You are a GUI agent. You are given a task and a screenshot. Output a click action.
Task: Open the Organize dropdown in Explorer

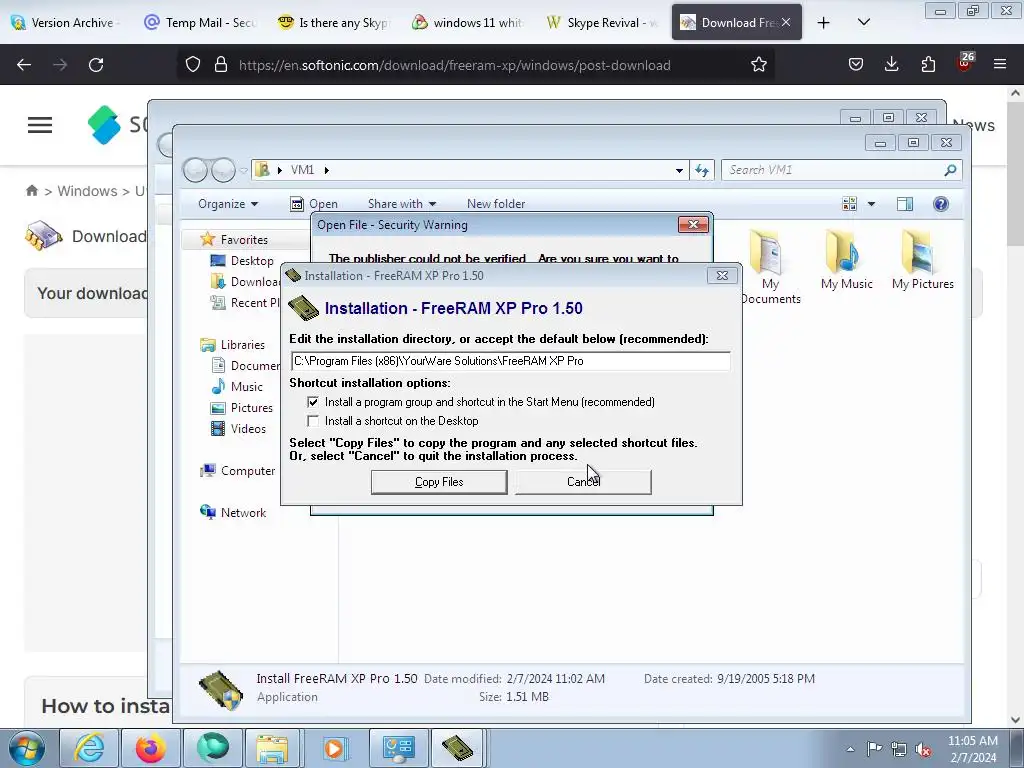[x=228, y=204]
